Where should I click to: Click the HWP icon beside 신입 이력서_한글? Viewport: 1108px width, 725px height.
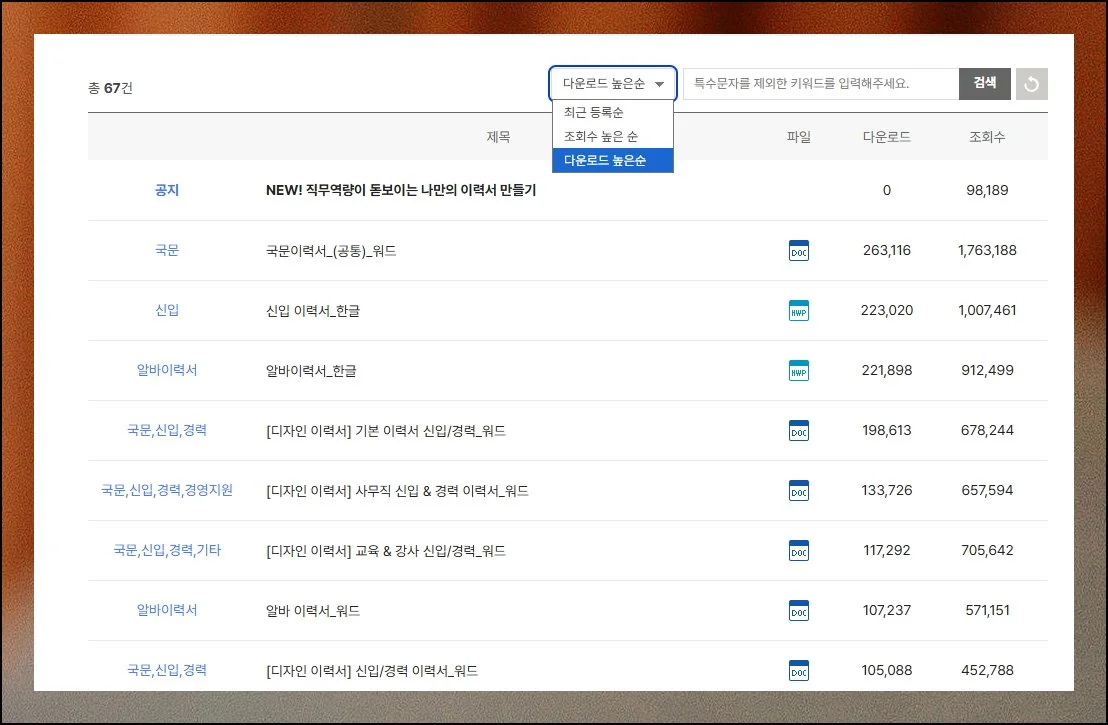798,311
